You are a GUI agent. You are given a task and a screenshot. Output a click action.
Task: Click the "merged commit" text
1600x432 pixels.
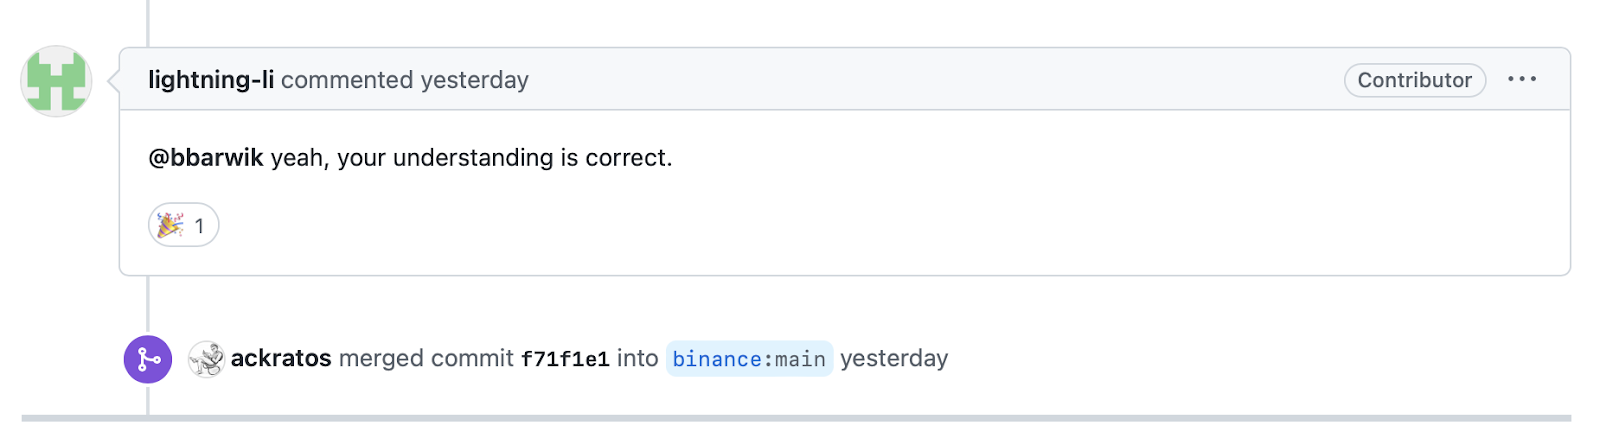[x=426, y=359]
